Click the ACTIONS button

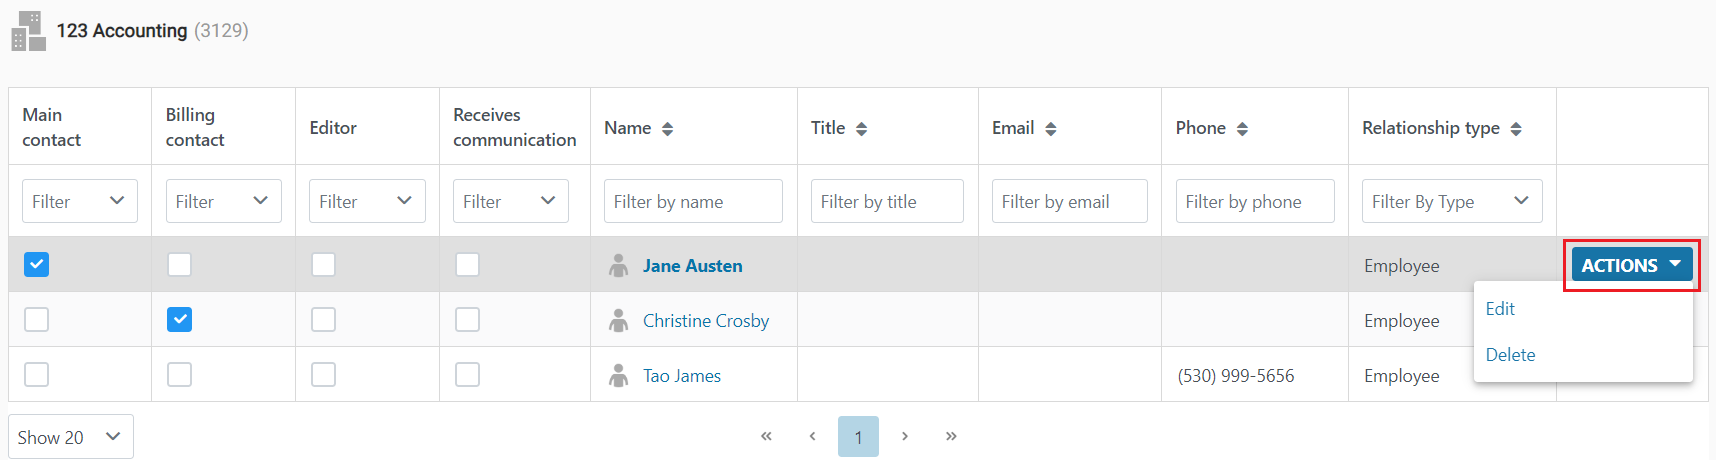1632,265
